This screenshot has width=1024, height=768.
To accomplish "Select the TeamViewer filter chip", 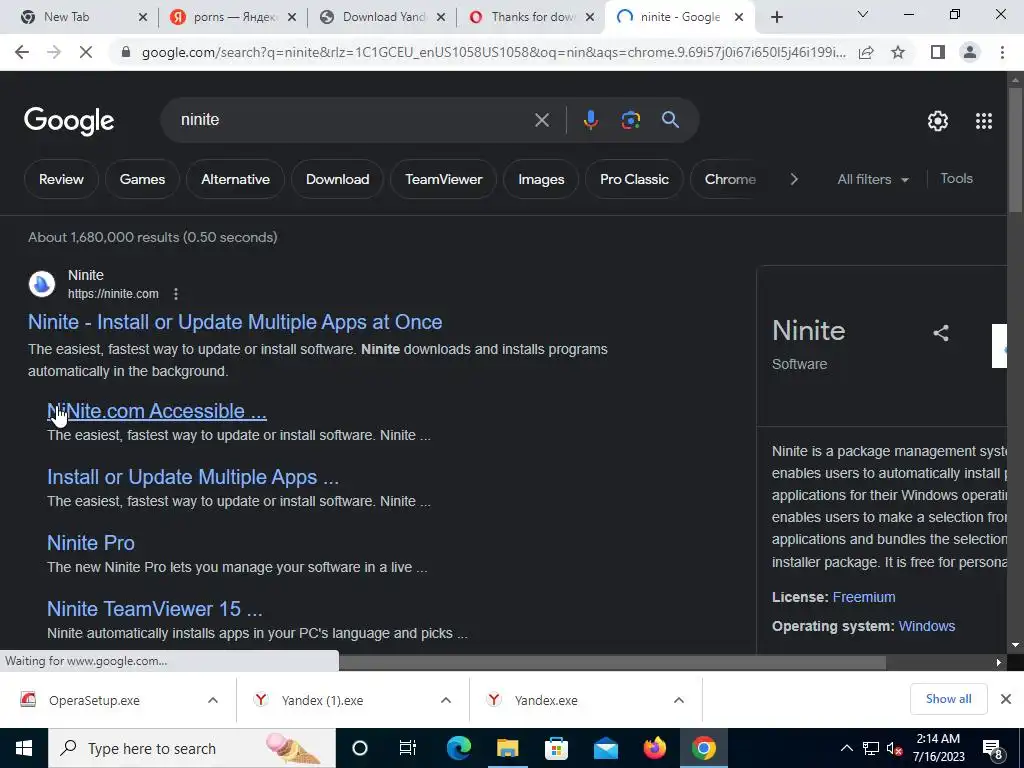I will (443, 179).
